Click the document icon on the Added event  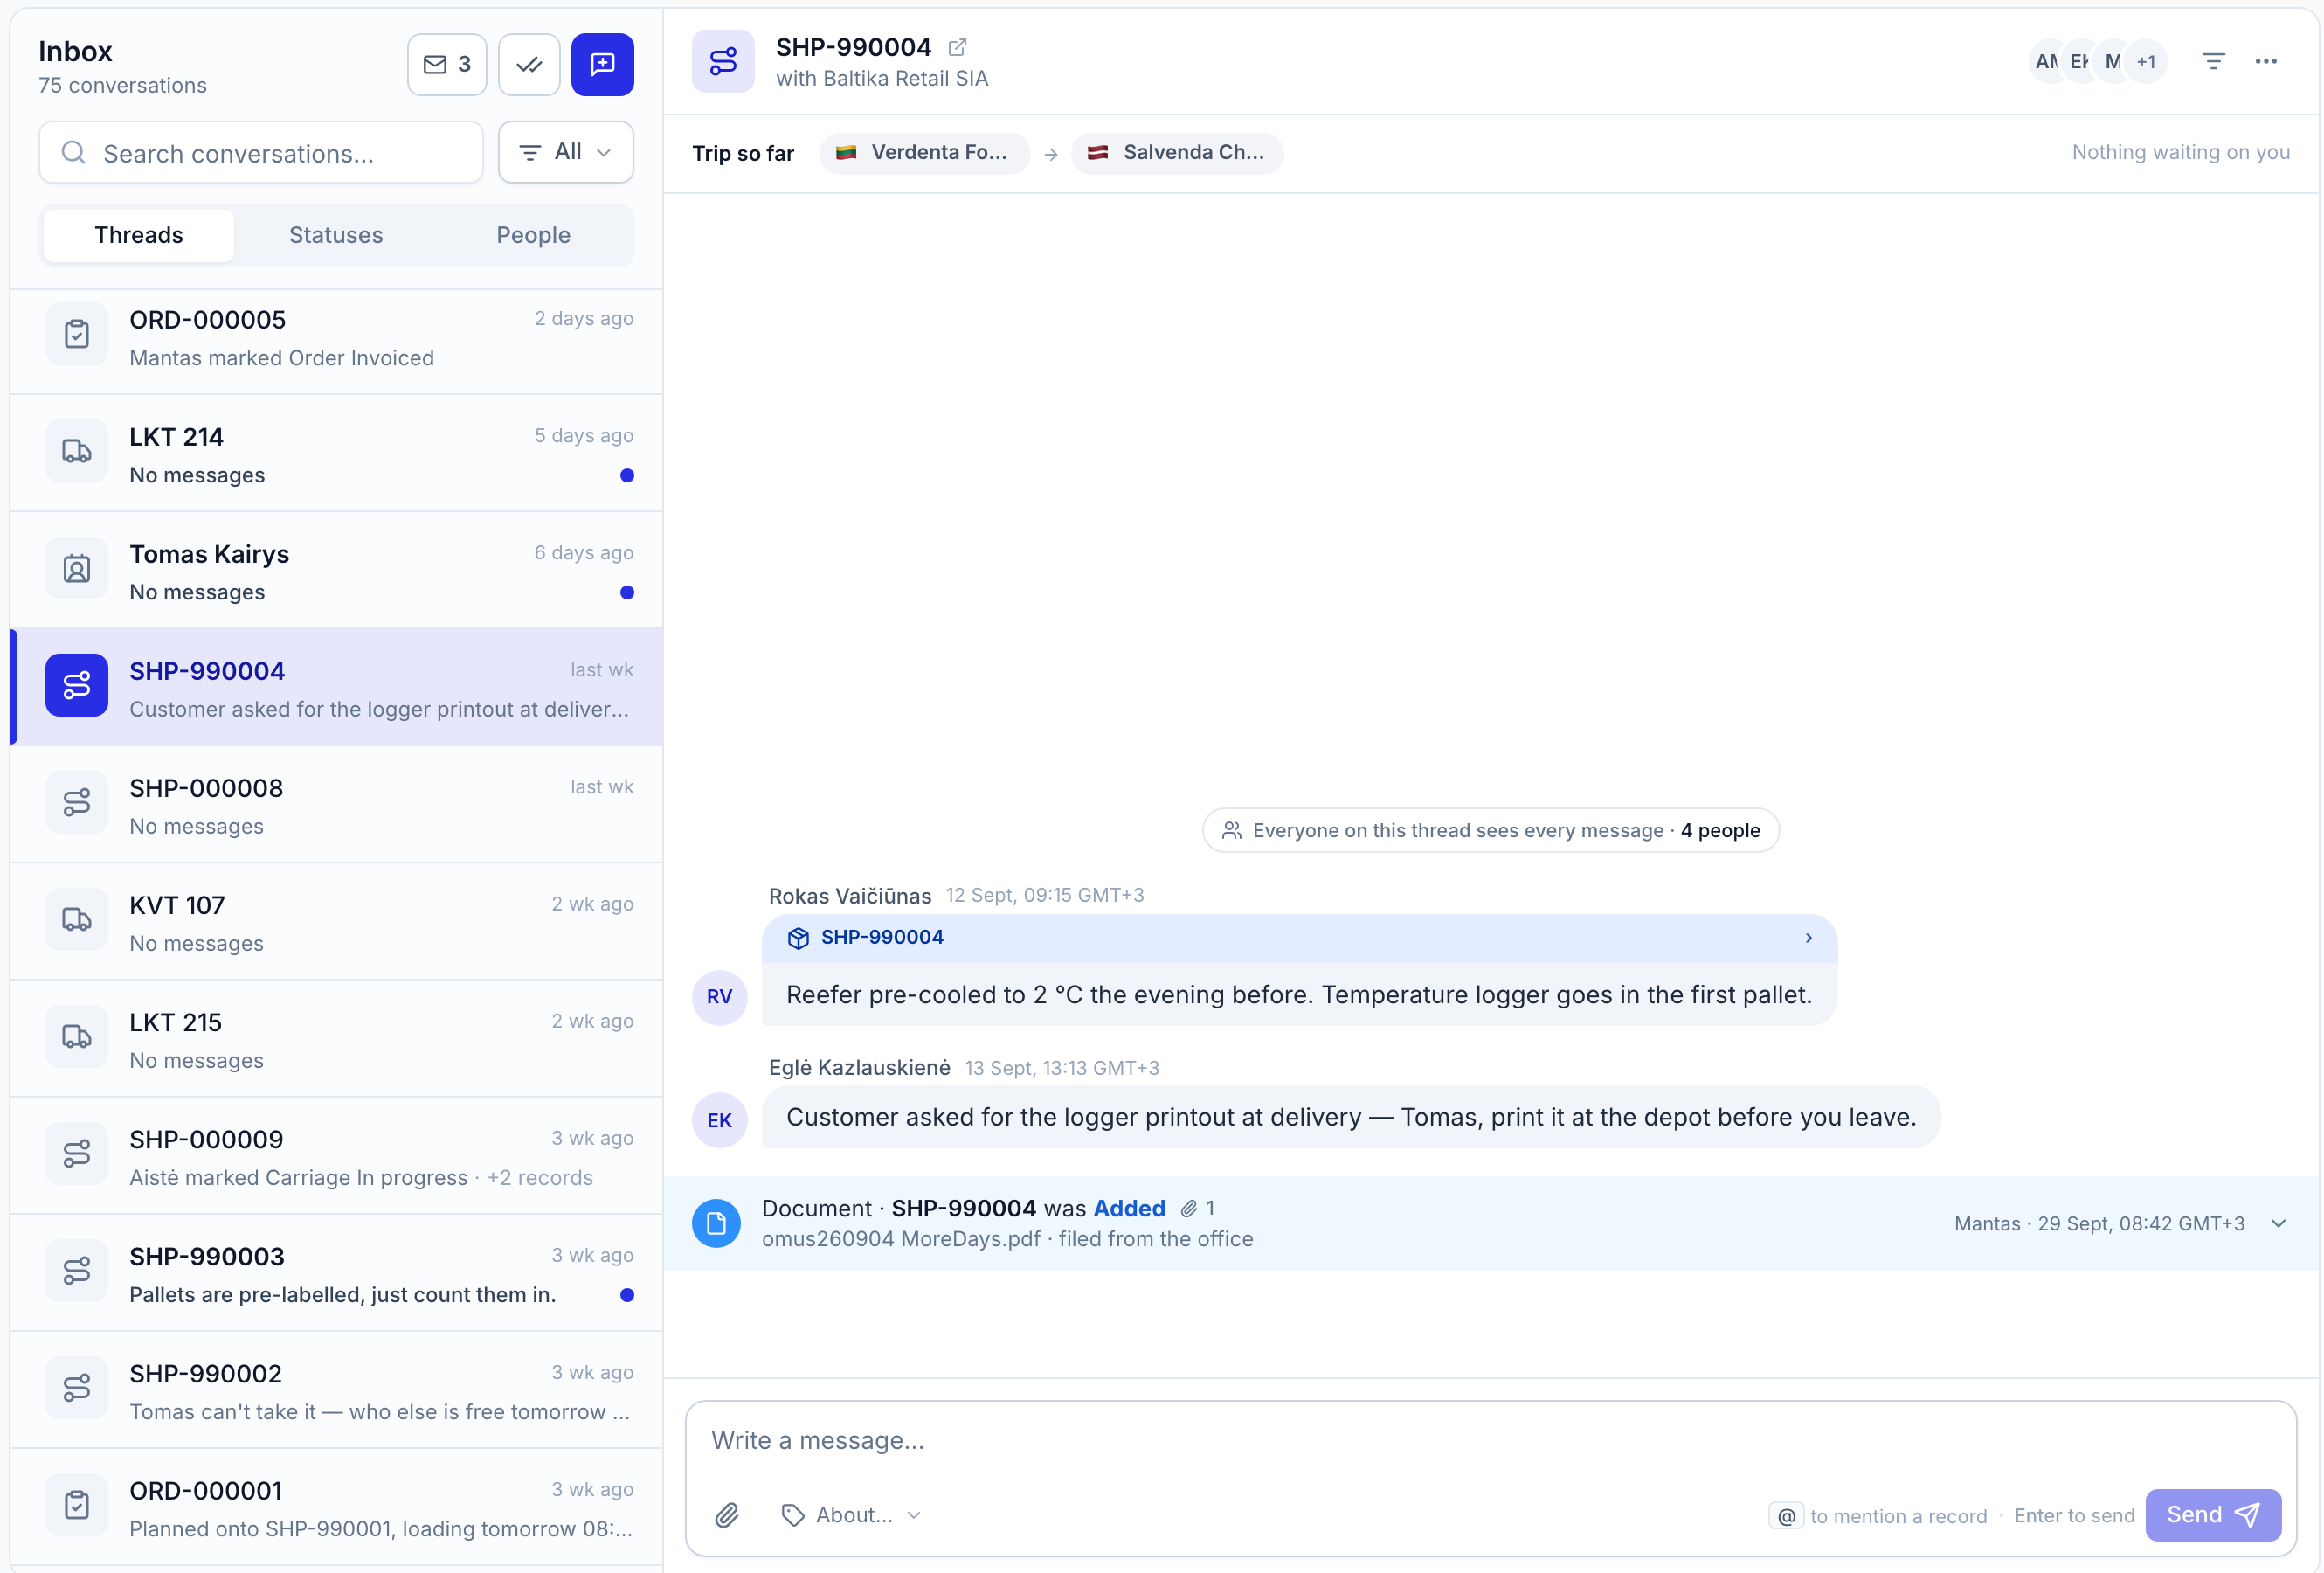pyautogui.click(x=716, y=1223)
